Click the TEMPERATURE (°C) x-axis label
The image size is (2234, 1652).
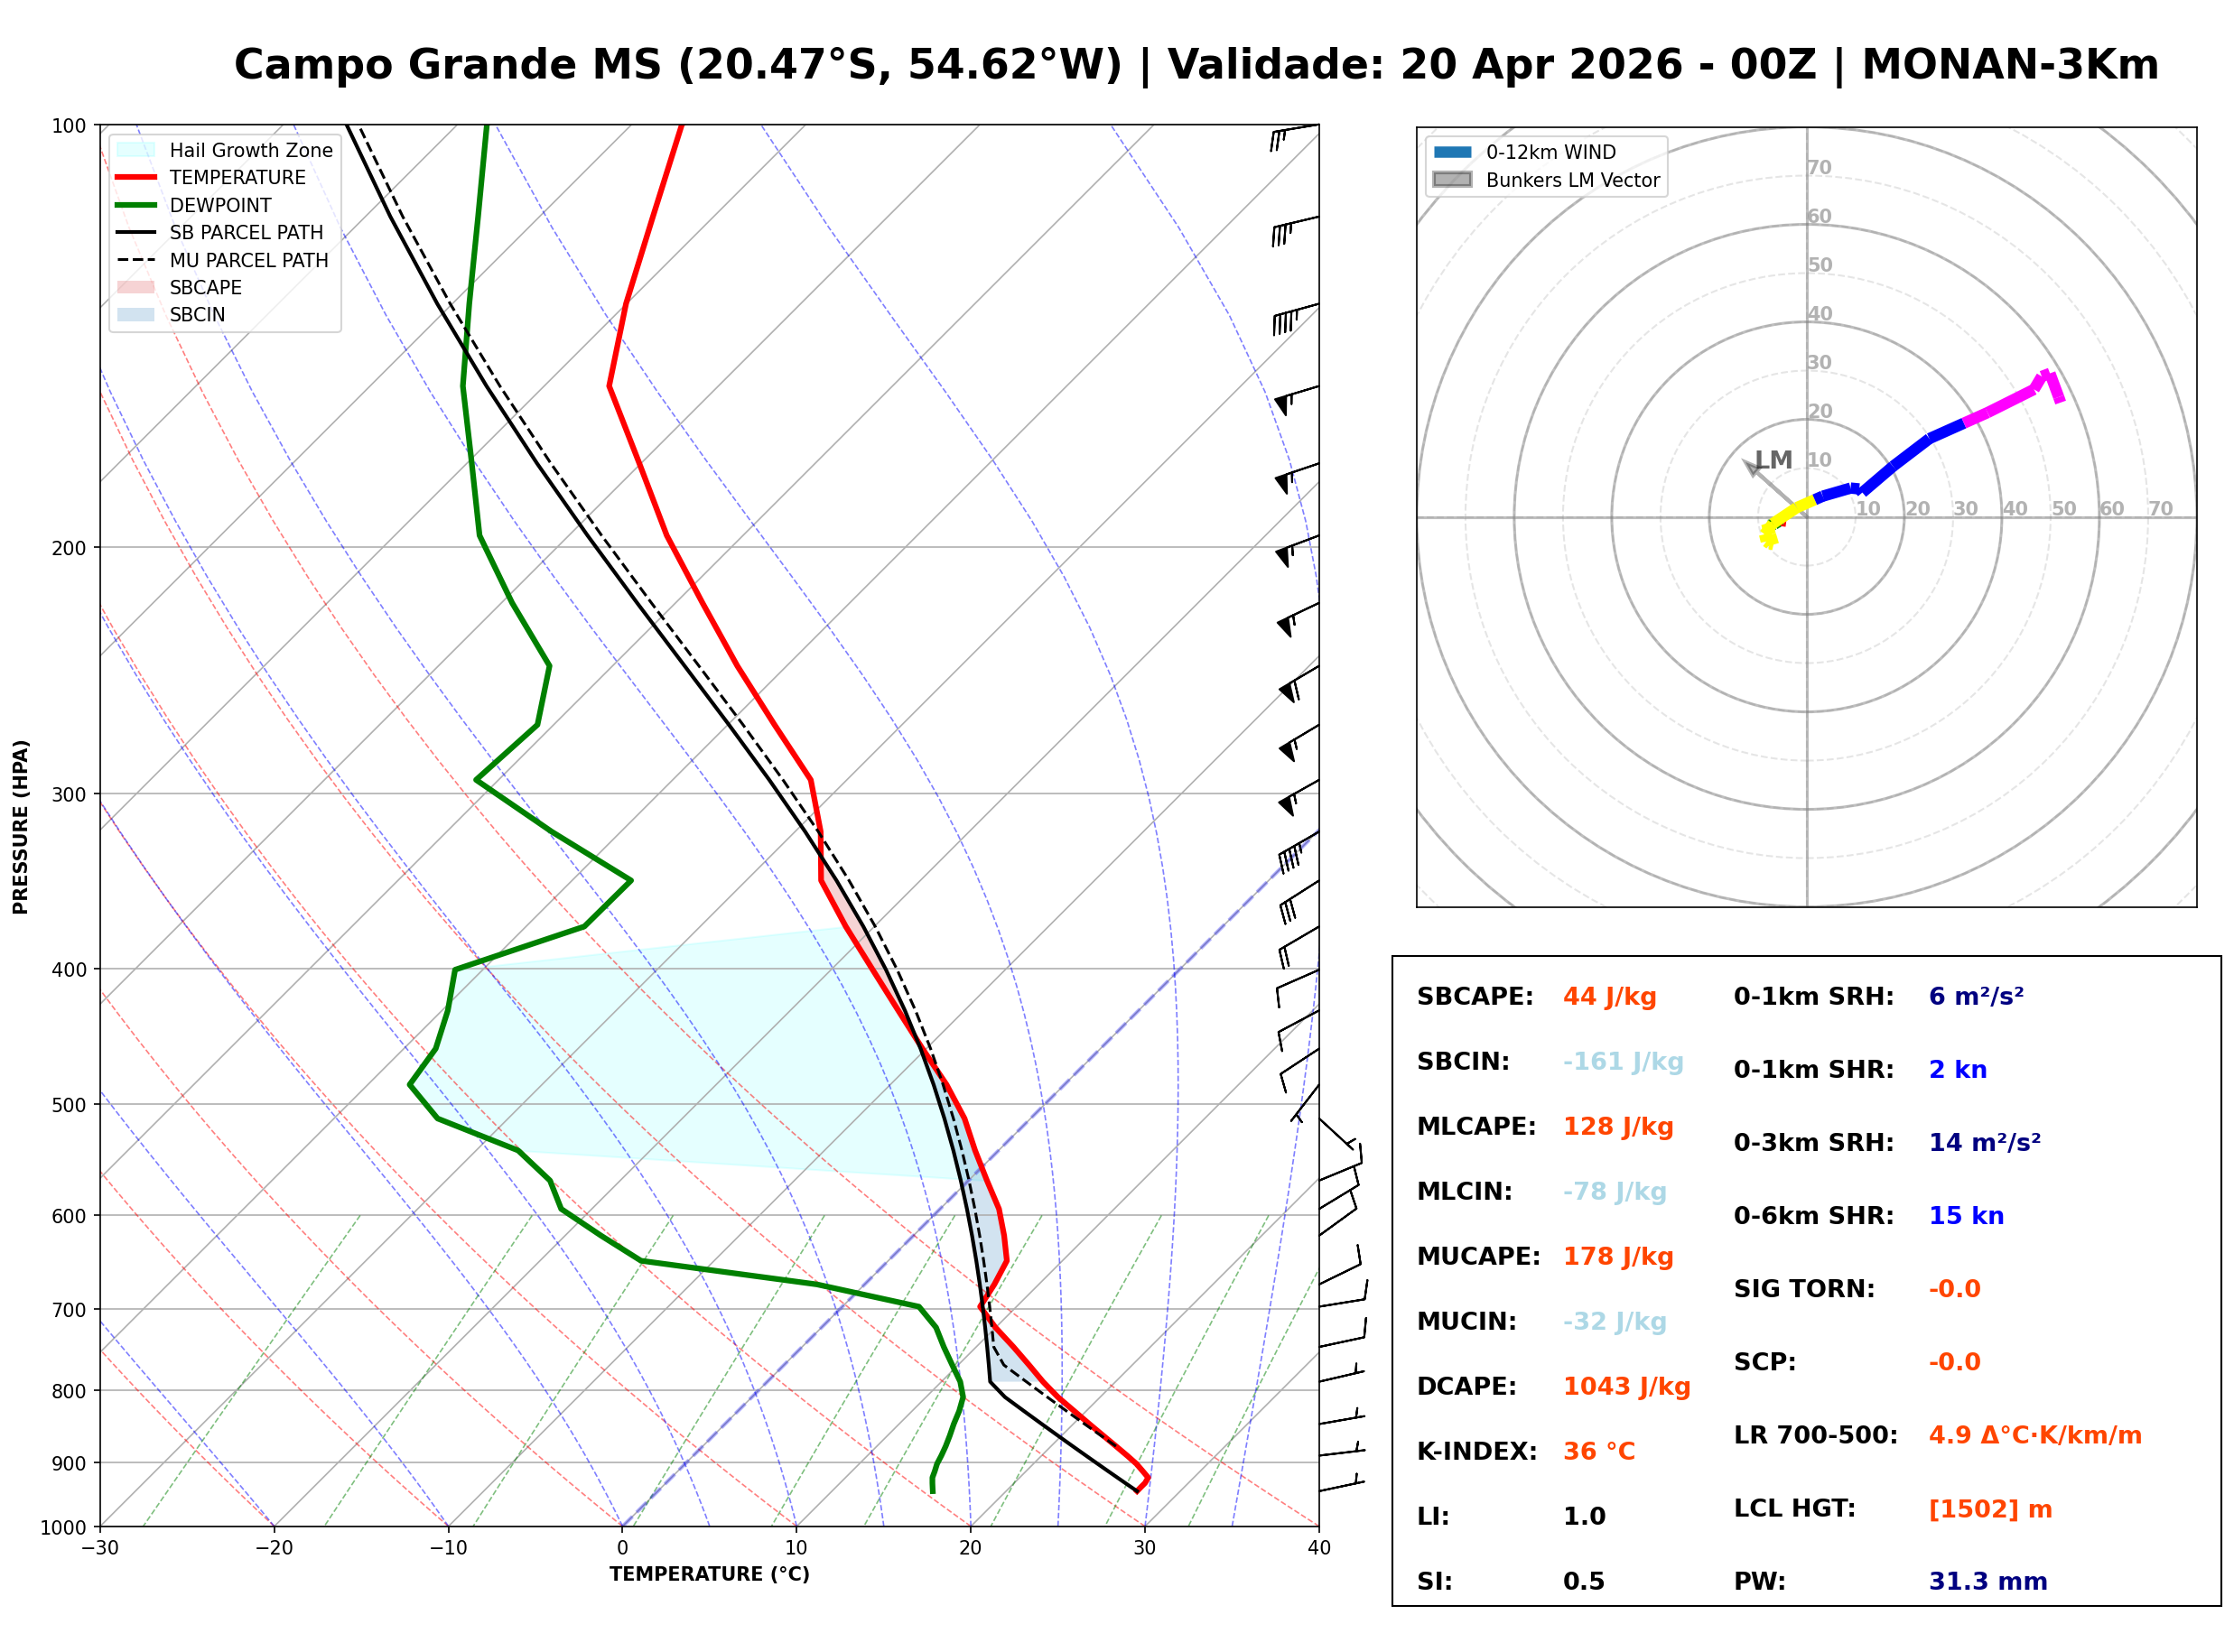coord(709,1574)
